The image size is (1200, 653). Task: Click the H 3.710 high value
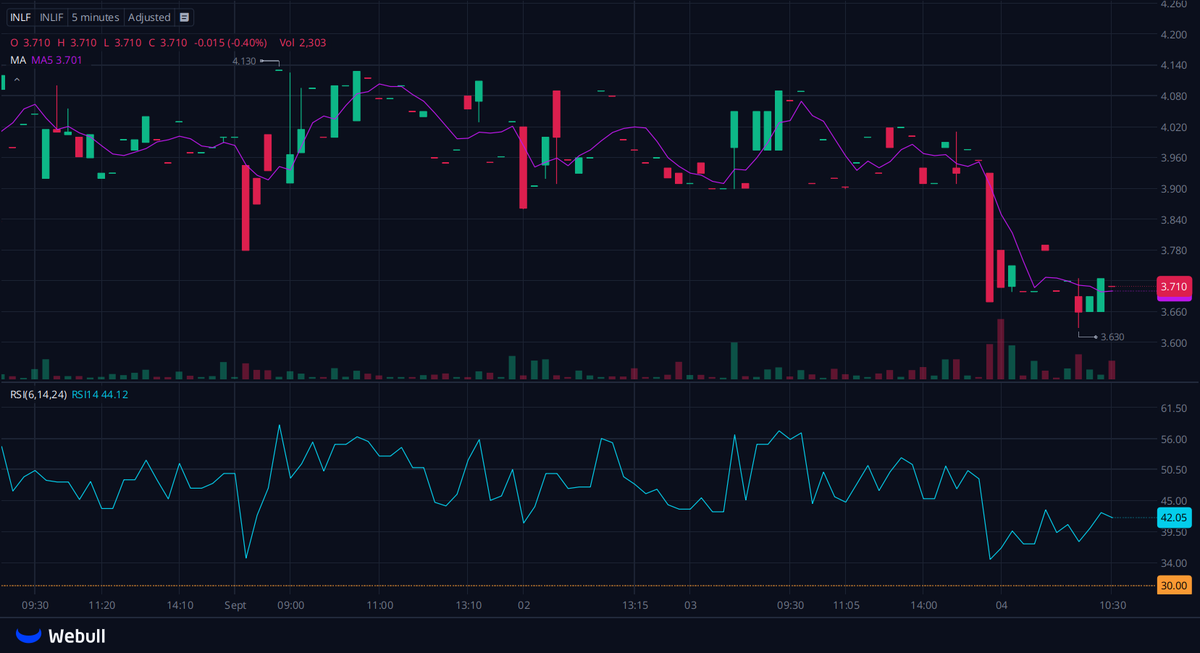[77, 42]
